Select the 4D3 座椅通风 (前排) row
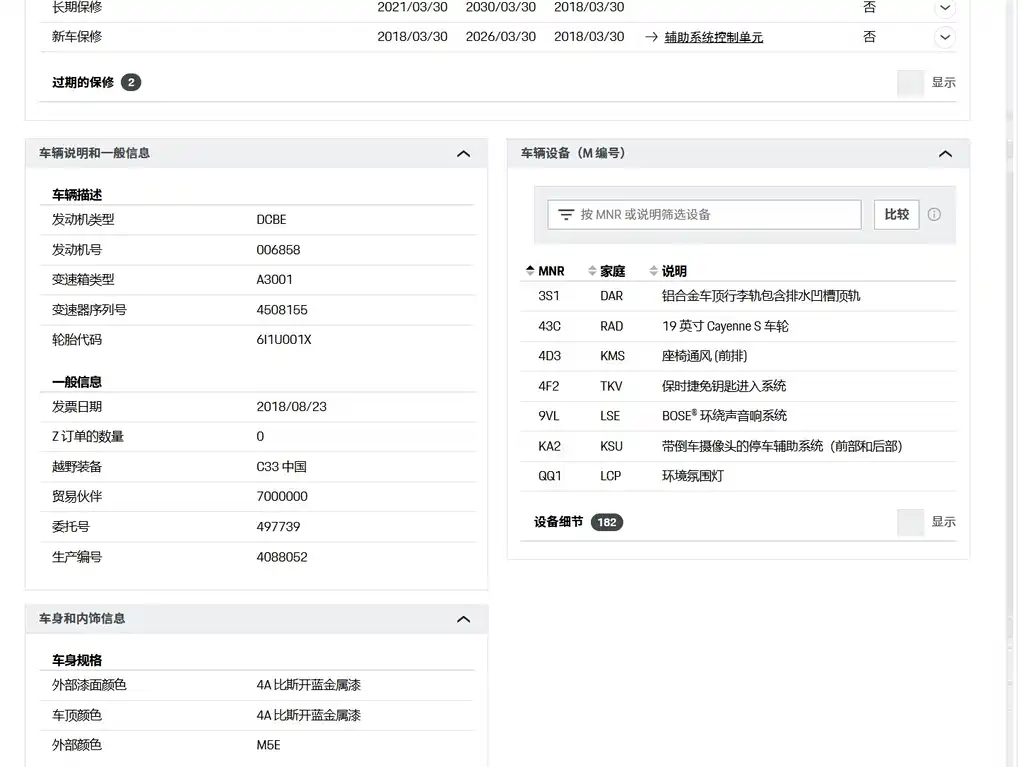The height and width of the screenshot is (767, 1024). [737, 356]
